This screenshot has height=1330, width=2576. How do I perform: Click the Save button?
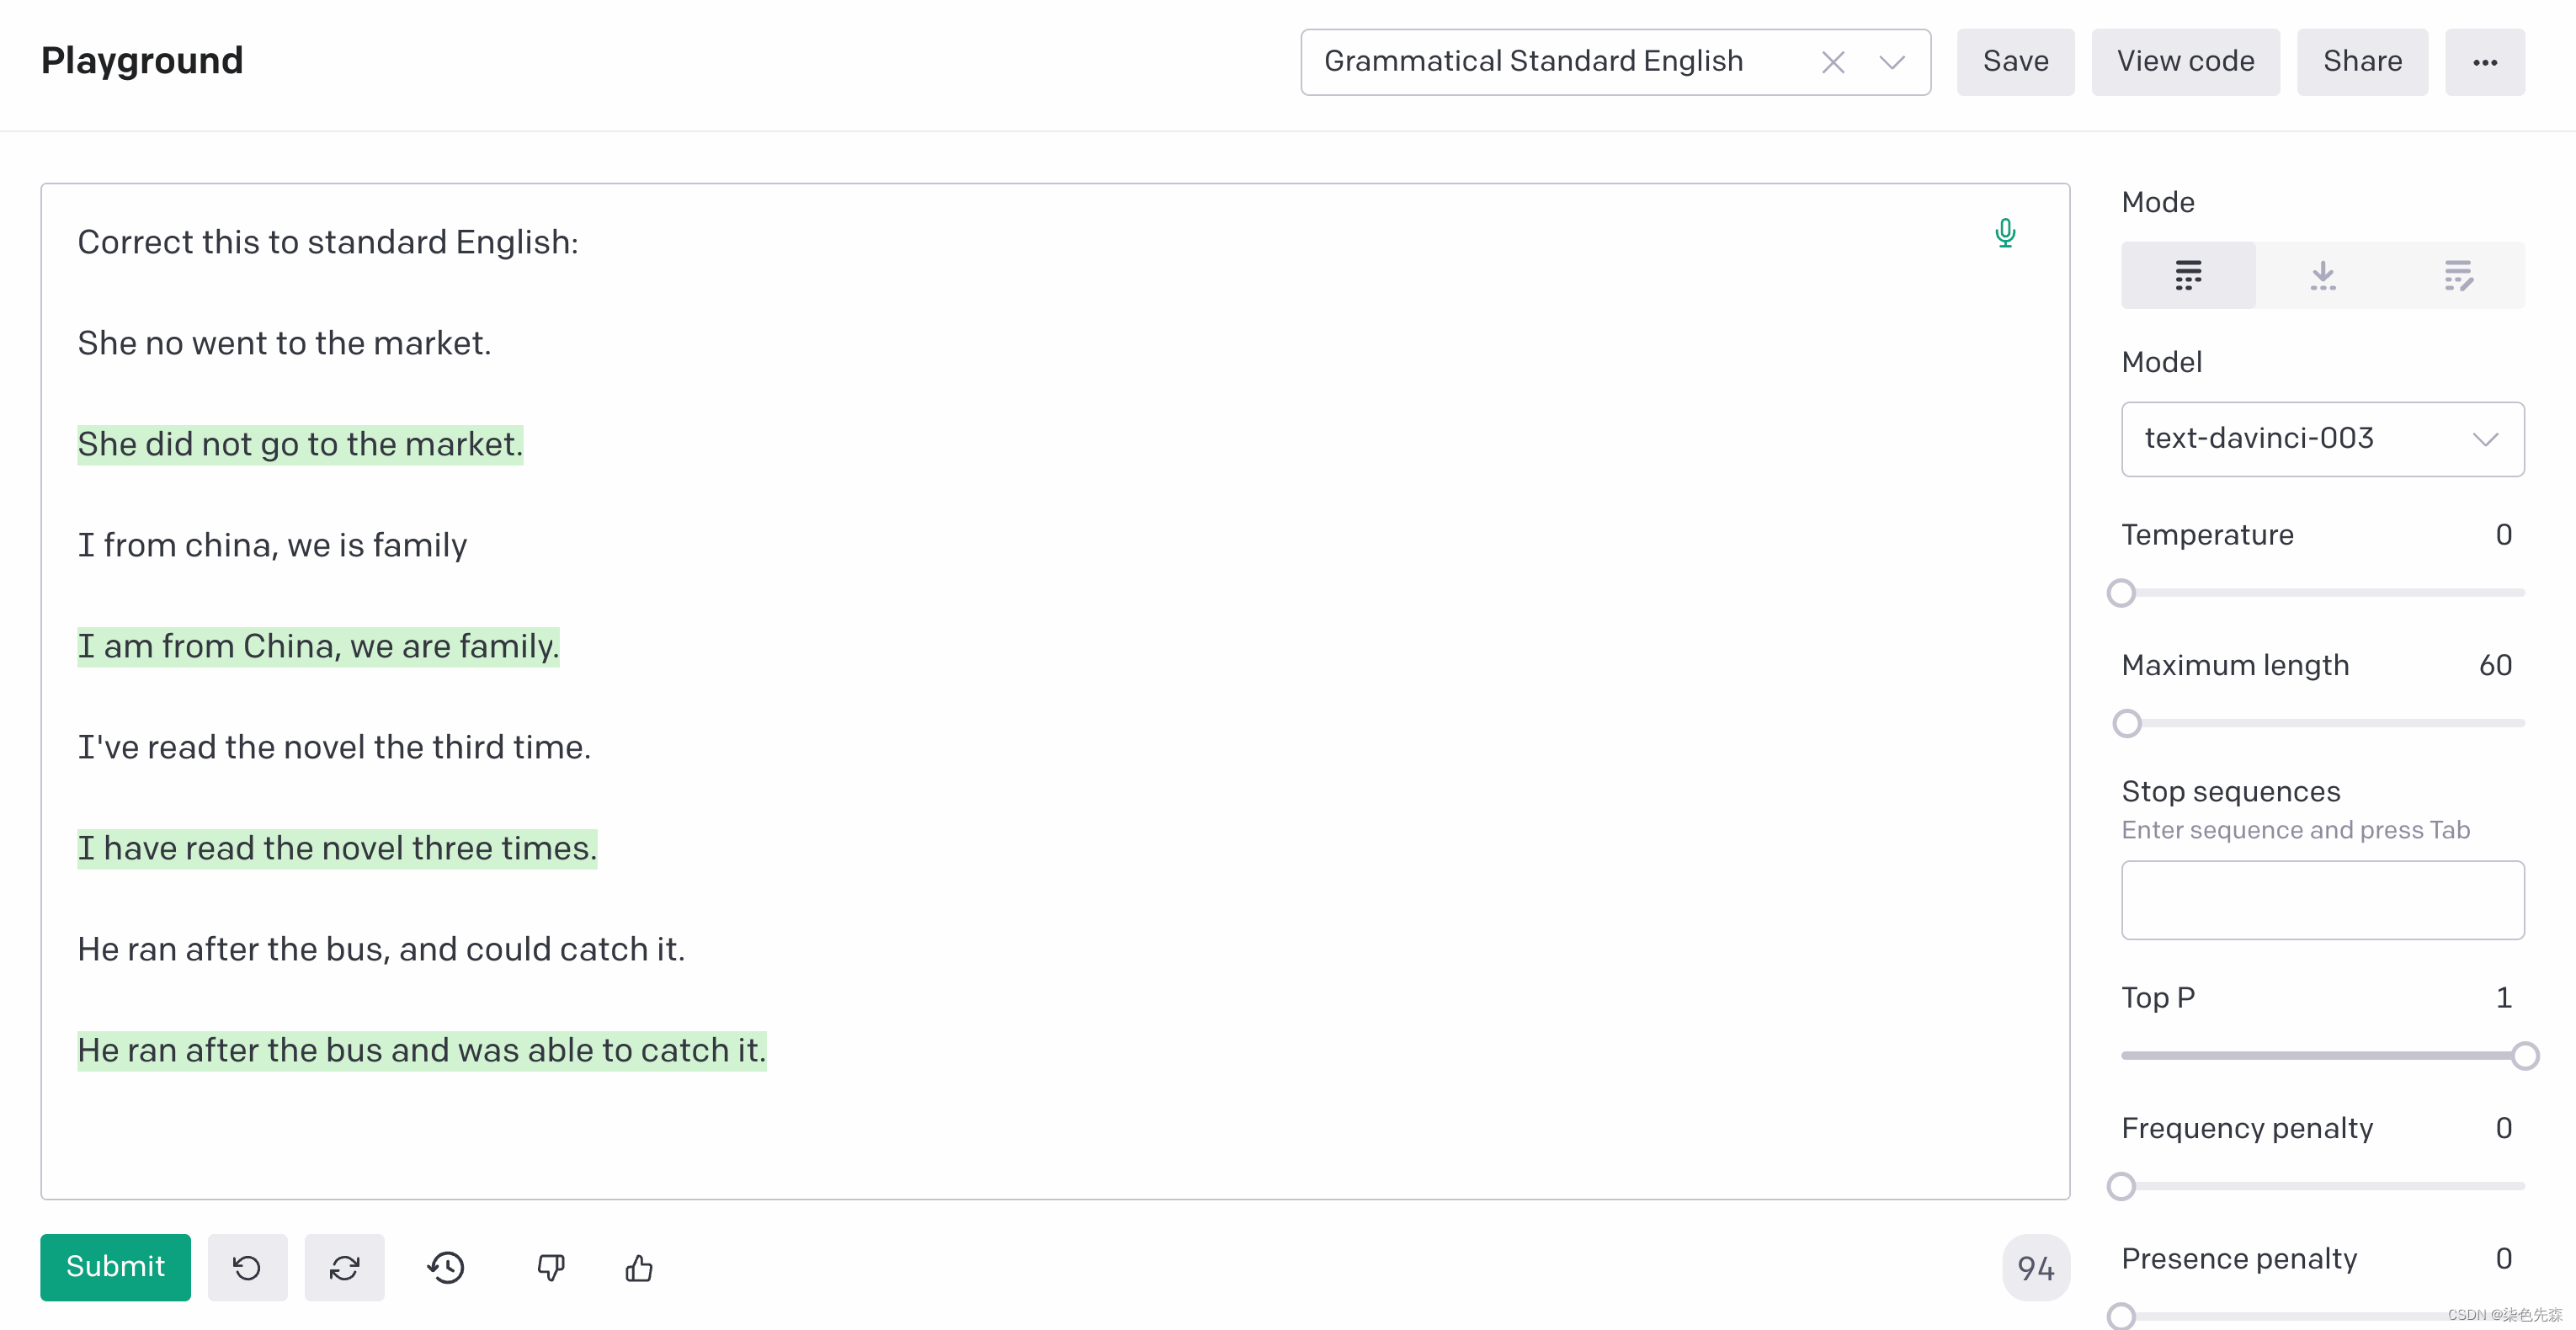click(2015, 62)
